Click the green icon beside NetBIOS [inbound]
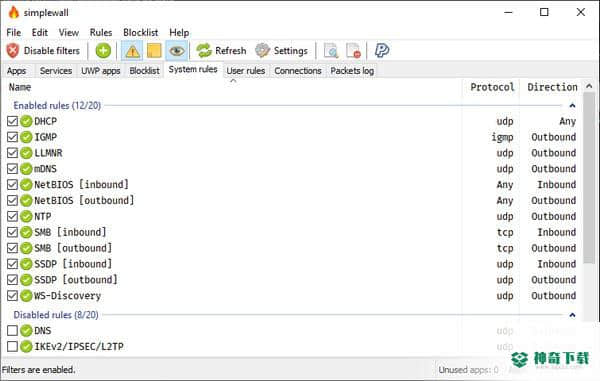 (26, 185)
